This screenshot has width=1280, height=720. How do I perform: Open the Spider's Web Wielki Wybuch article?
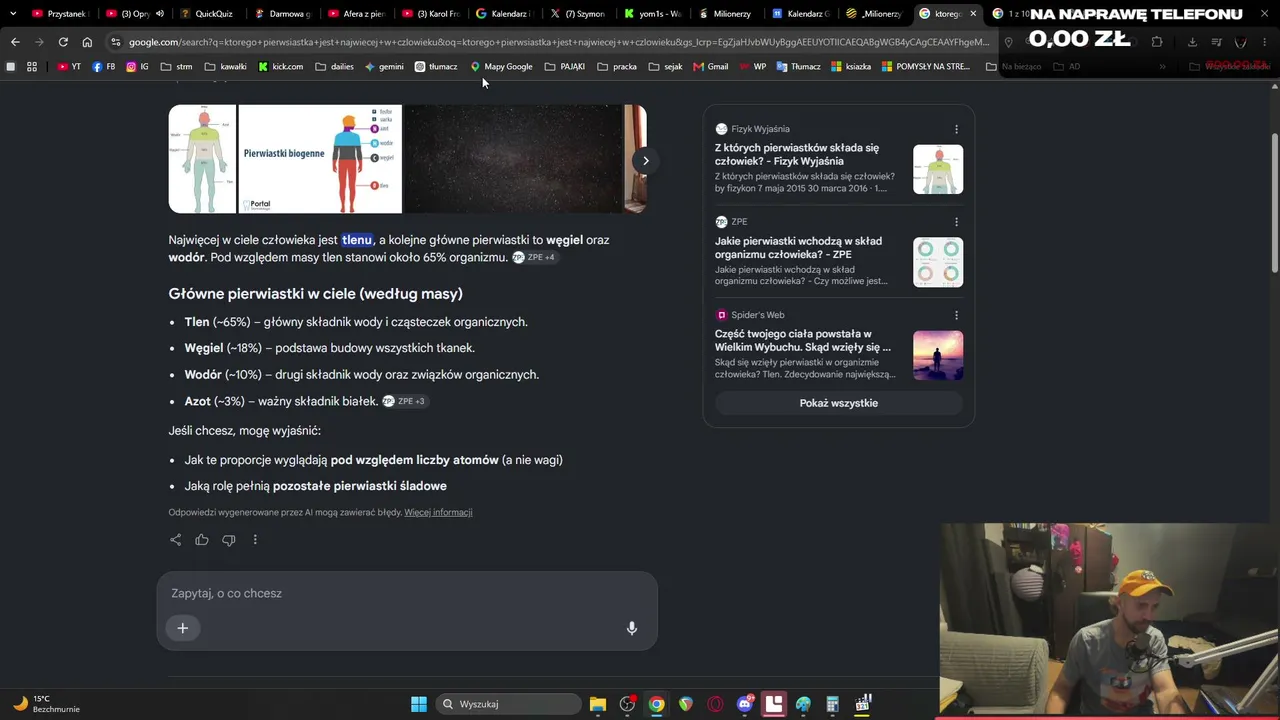(803, 341)
